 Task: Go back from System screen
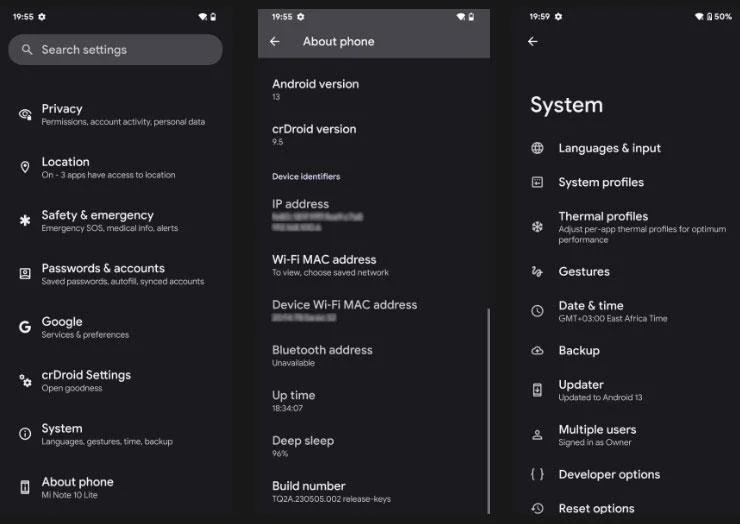(x=533, y=42)
